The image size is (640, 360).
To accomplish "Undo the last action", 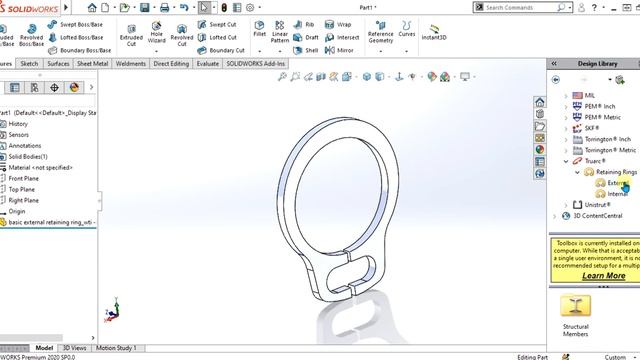I will point(184,7).
